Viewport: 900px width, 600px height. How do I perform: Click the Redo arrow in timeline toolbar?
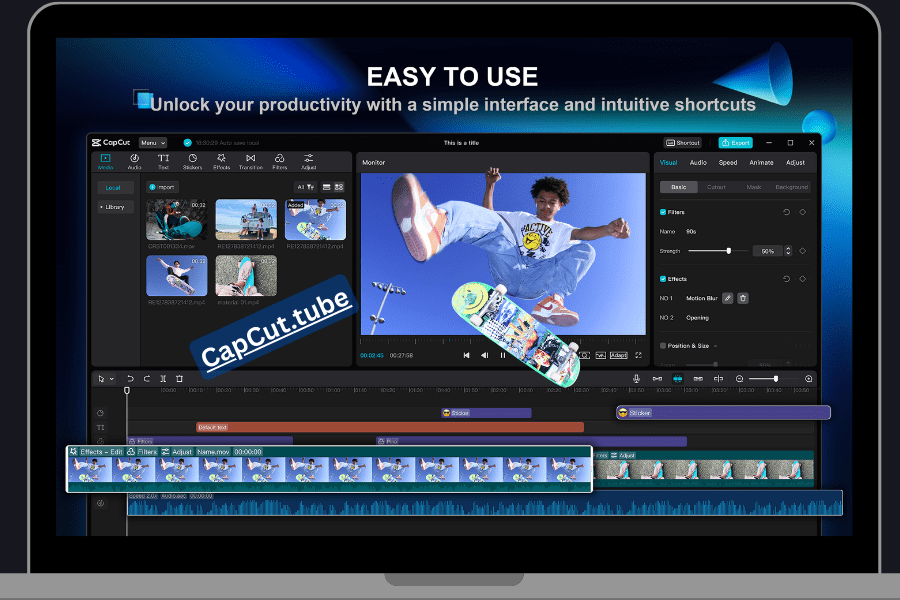147,379
